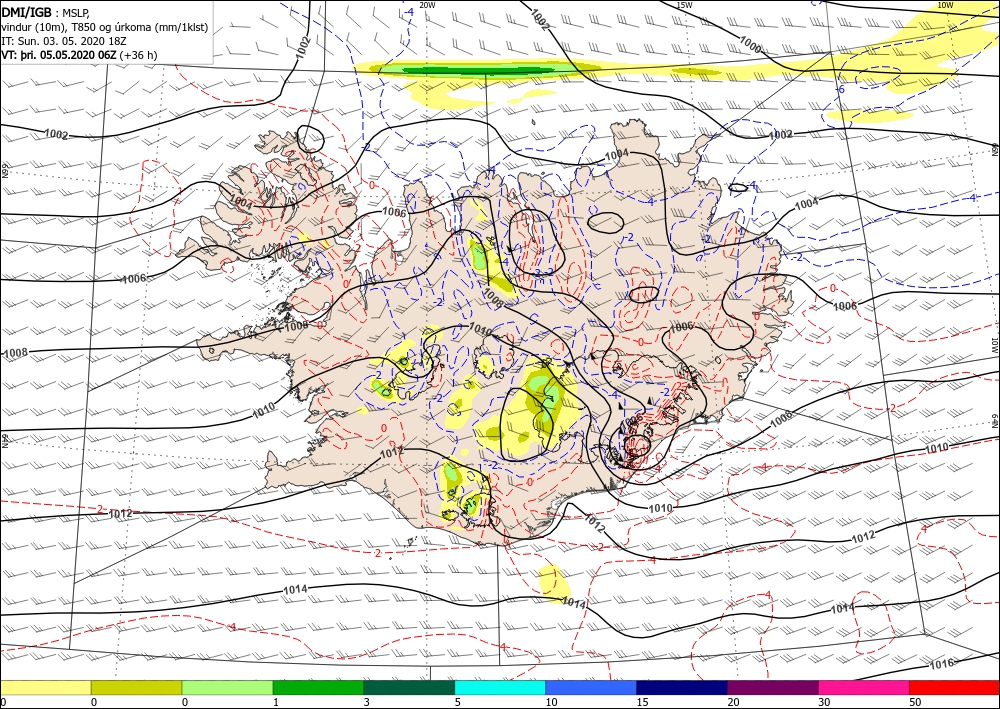Pick the cyan legend swatch above 5
Image resolution: width=1000 pixels, height=709 pixels.
point(500,688)
